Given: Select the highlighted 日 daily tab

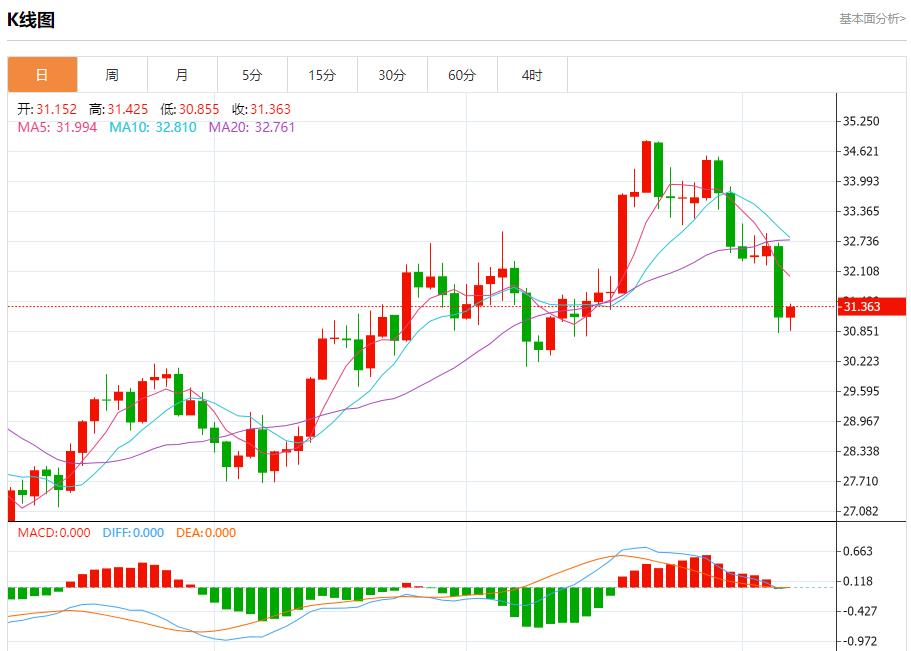Looking at the screenshot, I should pos(42,75).
